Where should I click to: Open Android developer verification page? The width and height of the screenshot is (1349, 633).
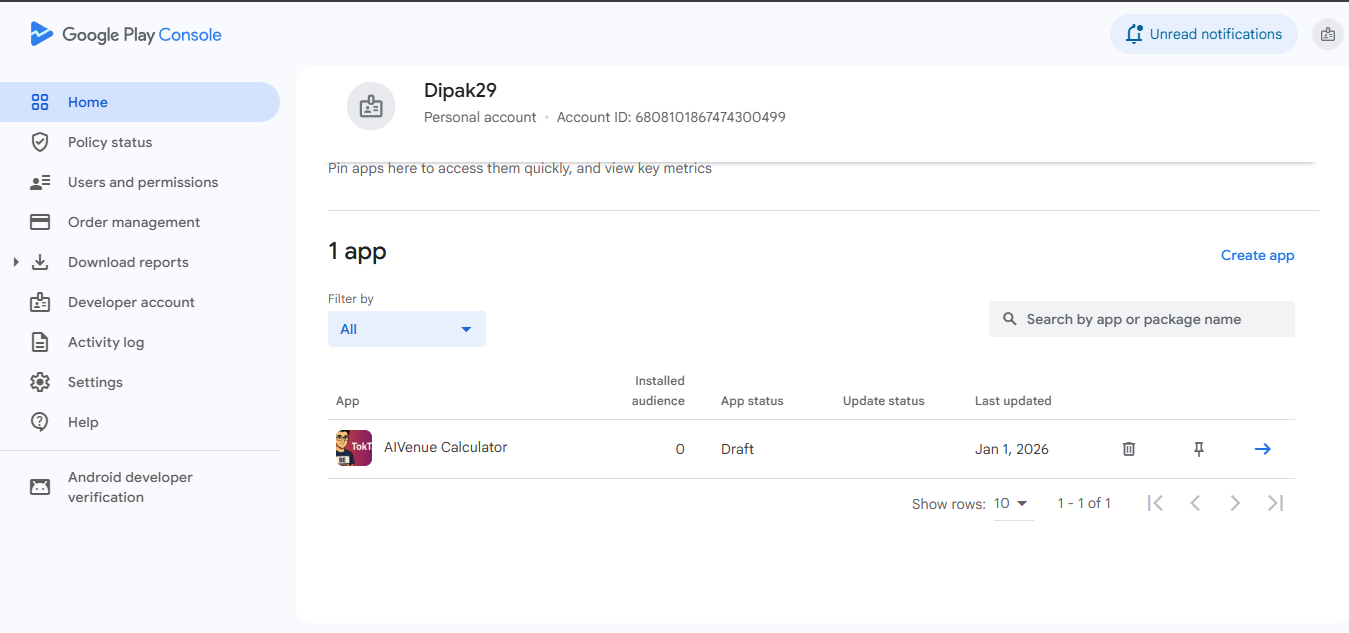click(x=130, y=487)
